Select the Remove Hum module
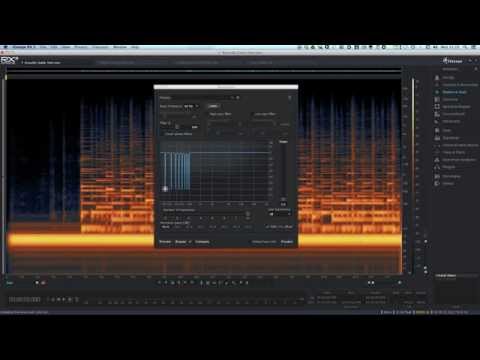The width and height of the screenshot is (480, 360). 454,92
